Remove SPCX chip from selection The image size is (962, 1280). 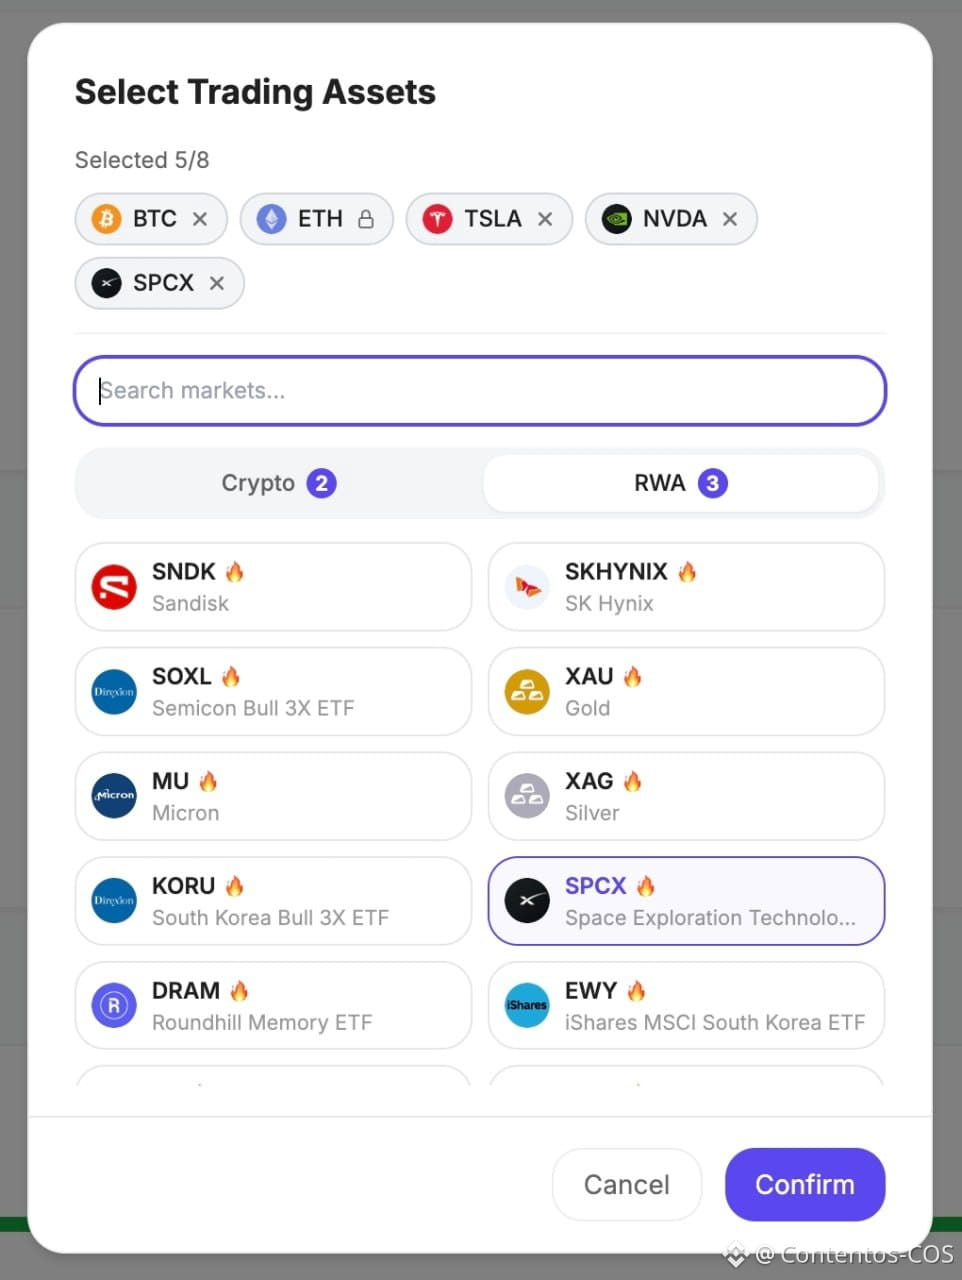click(x=217, y=283)
